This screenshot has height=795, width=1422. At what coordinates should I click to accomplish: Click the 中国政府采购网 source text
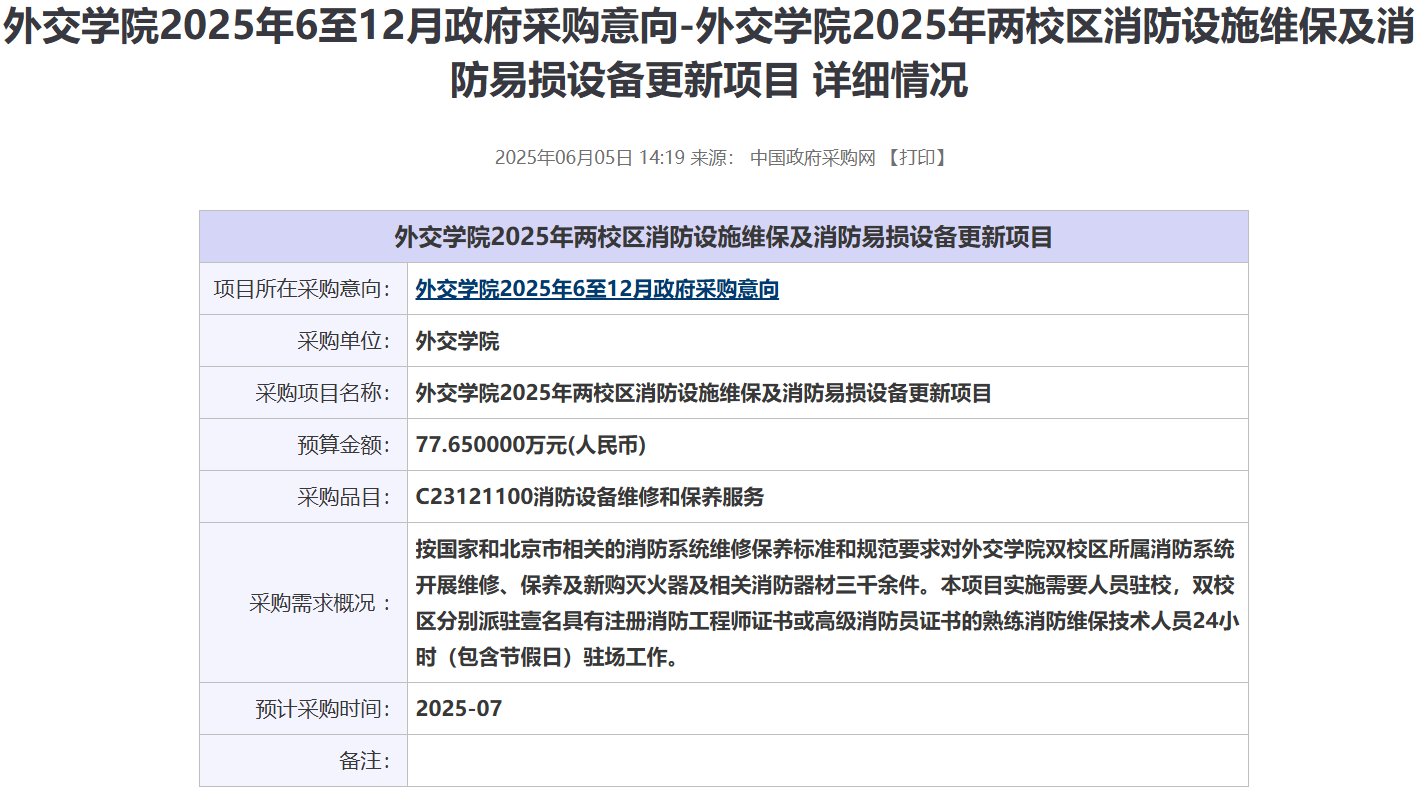(812, 158)
